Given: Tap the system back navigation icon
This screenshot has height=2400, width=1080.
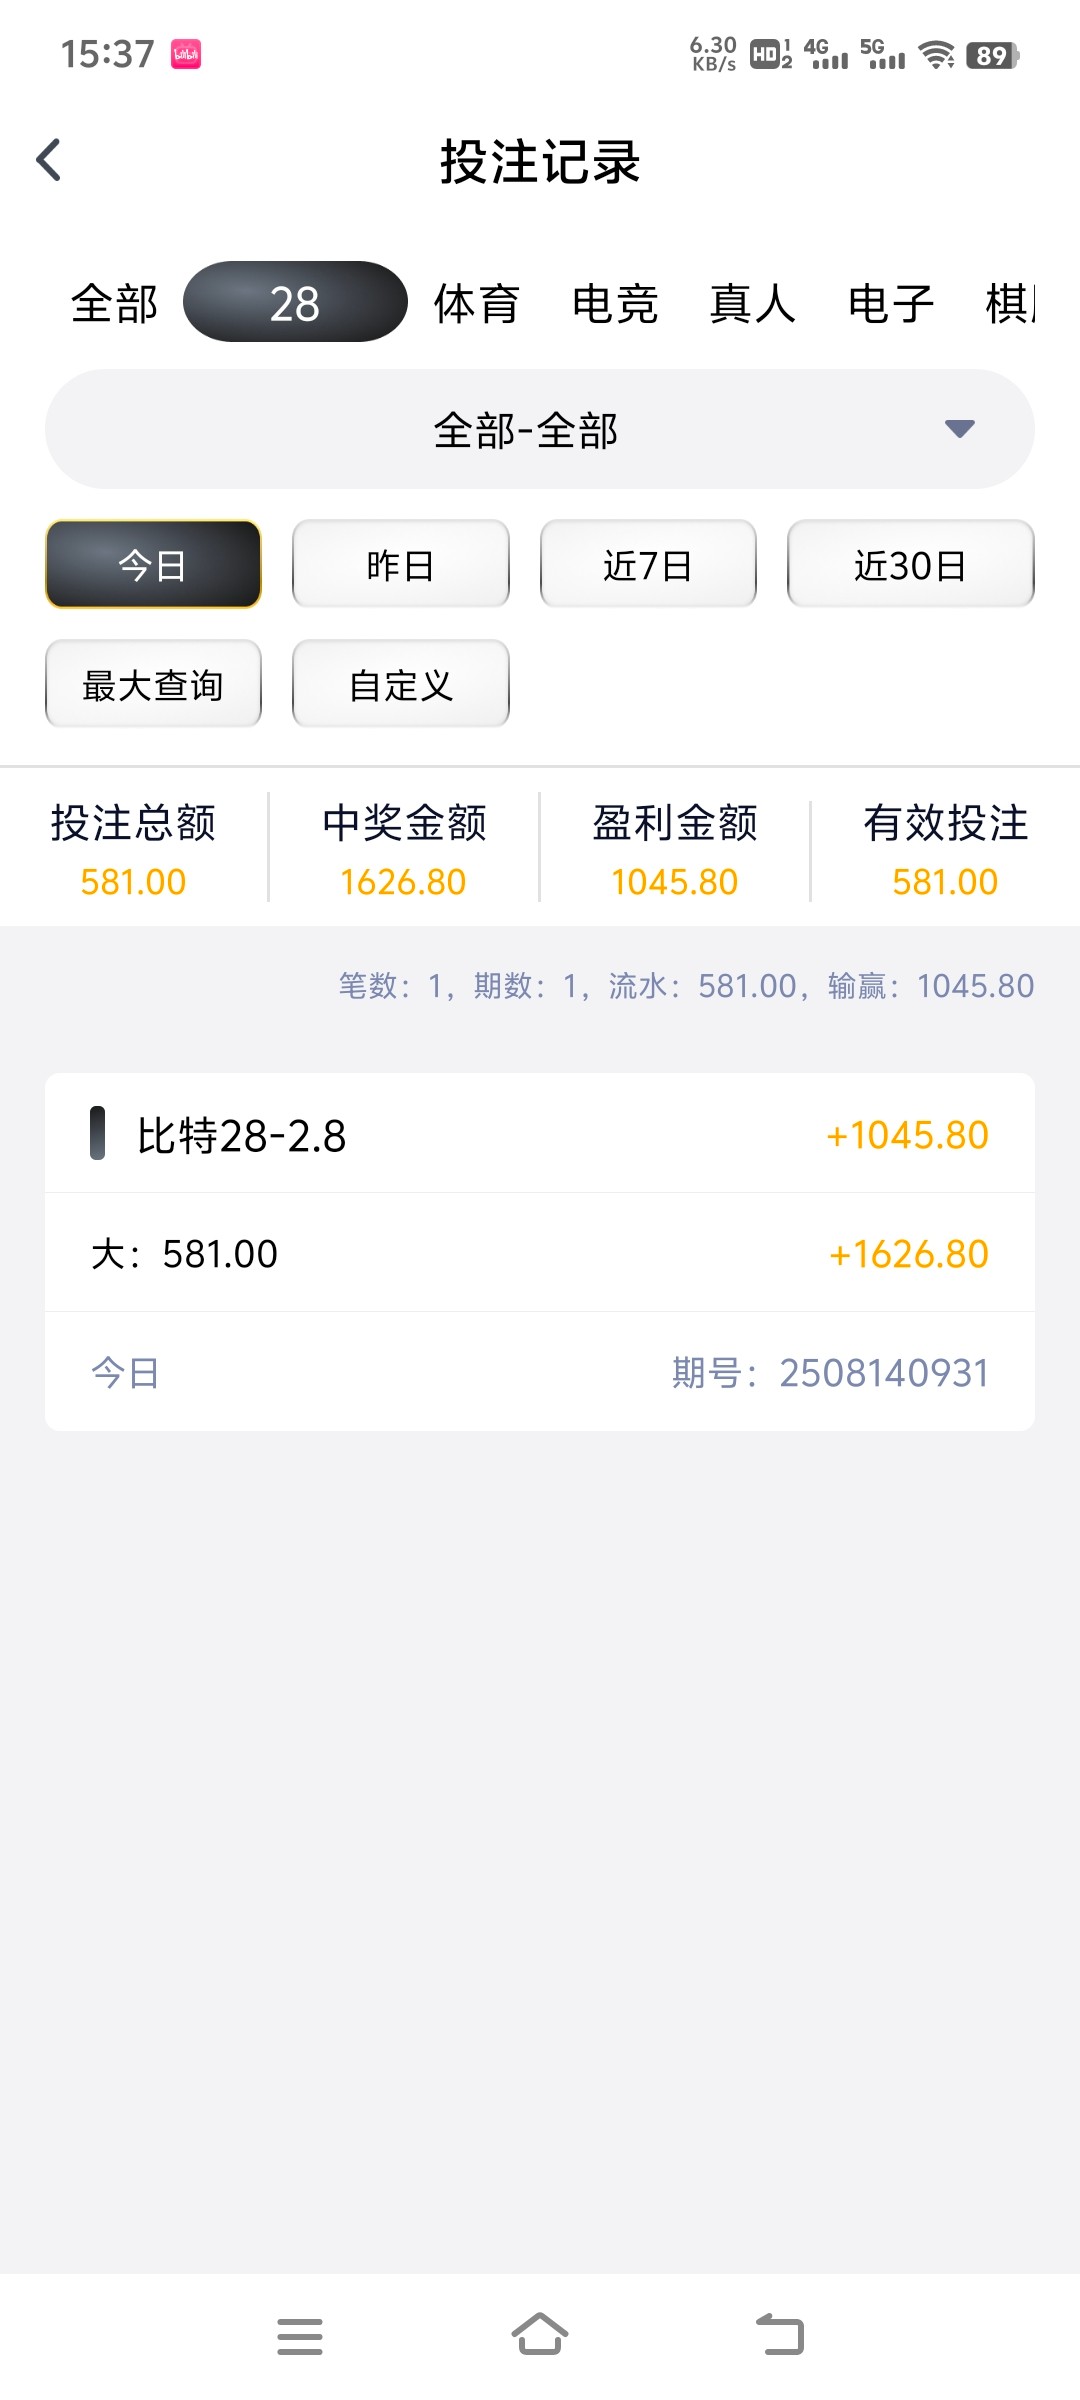Looking at the screenshot, I should [x=780, y=2336].
